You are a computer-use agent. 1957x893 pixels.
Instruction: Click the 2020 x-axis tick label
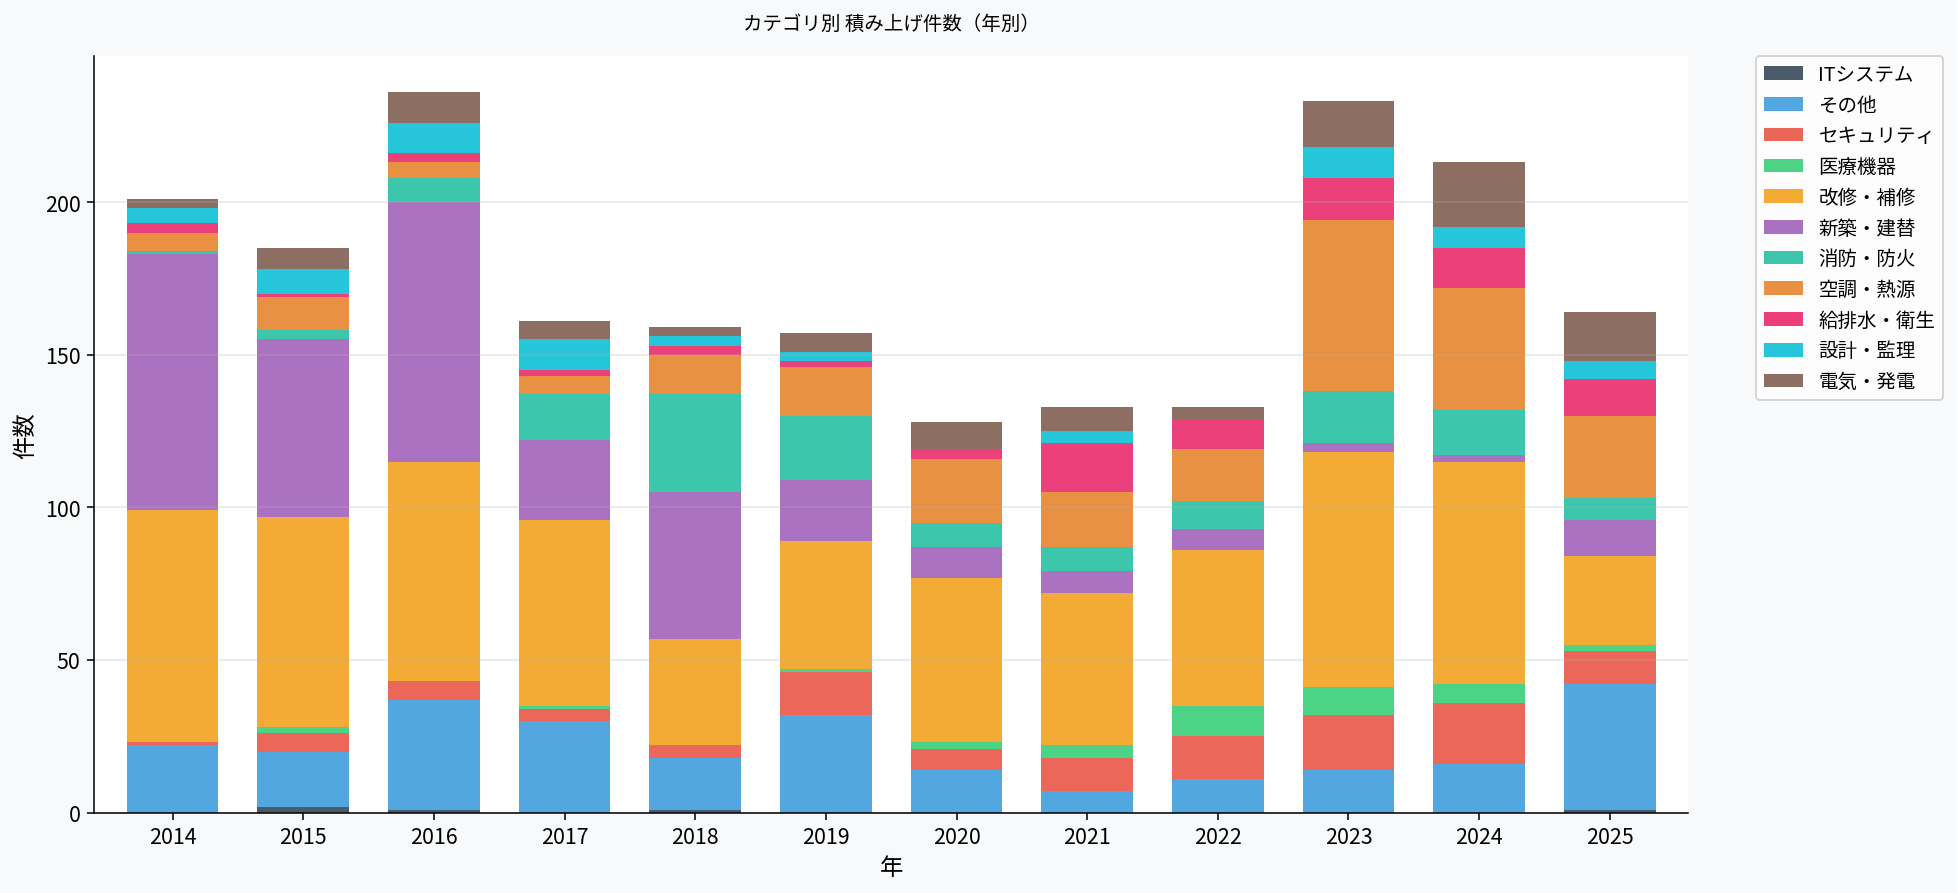pos(957,836)
